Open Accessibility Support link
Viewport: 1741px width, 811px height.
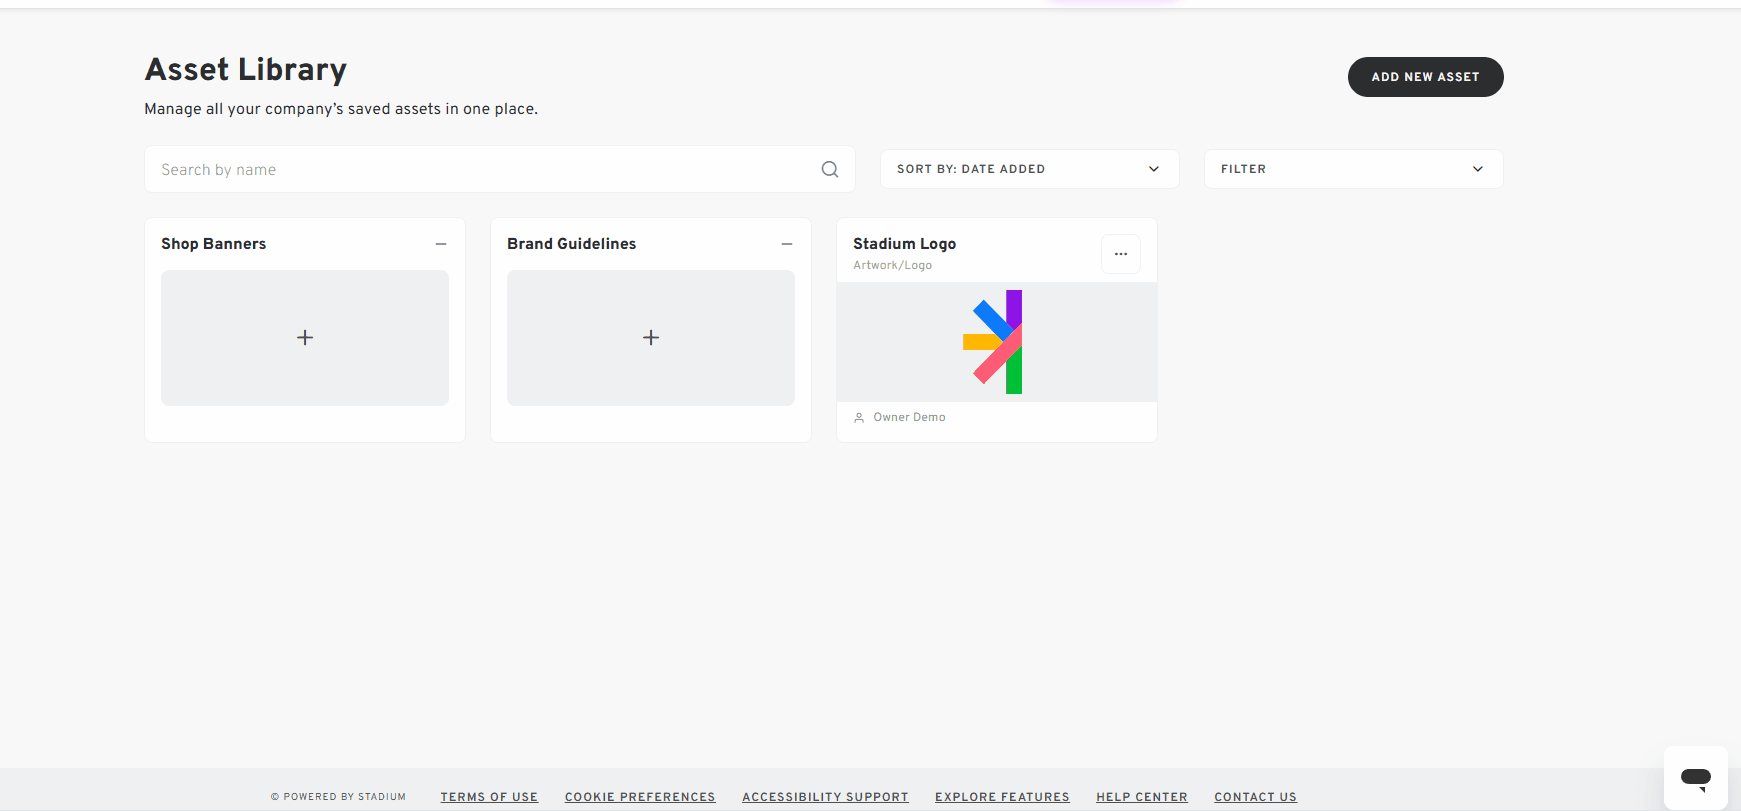click(x=825, y=797)
